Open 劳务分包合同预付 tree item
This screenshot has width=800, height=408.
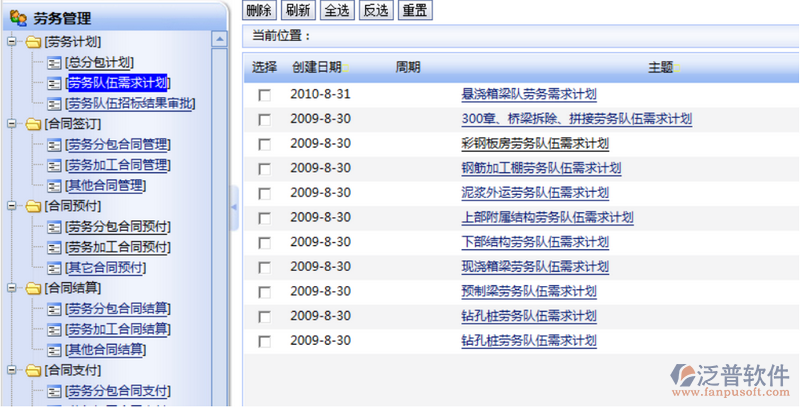click(x=118, y=227)
